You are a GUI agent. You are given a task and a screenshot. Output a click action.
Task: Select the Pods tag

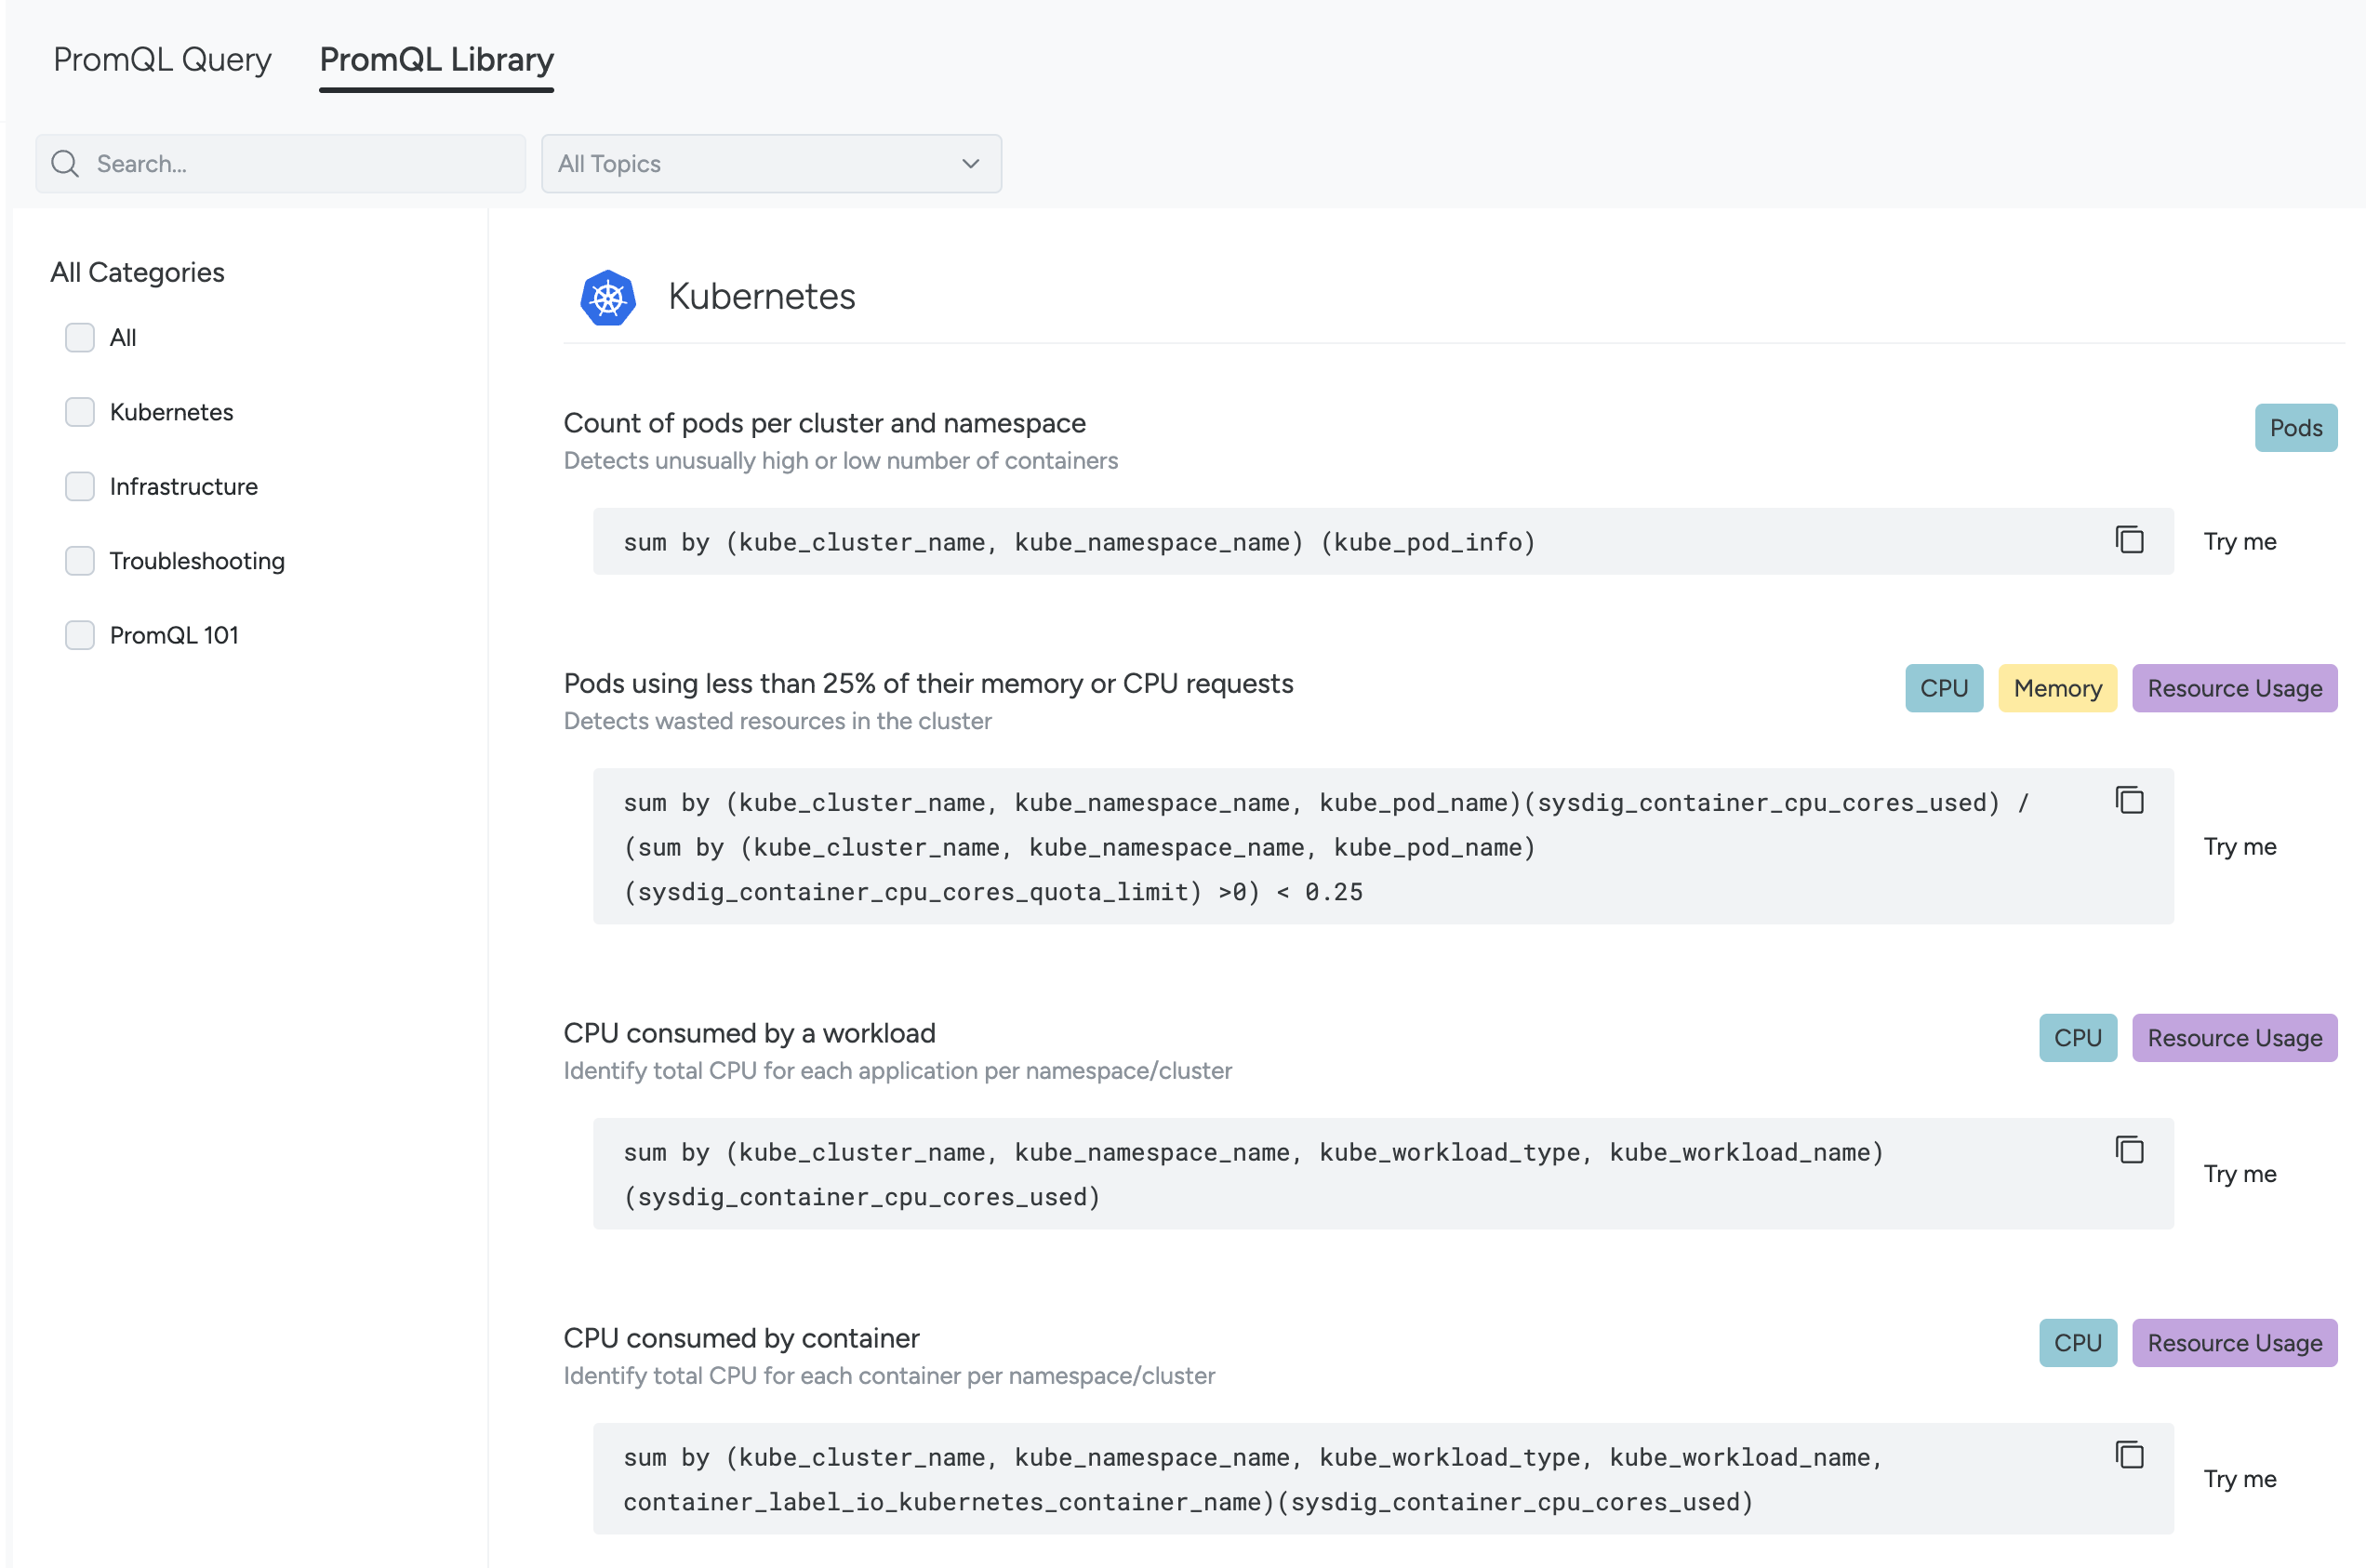[x=2295, y=428]
